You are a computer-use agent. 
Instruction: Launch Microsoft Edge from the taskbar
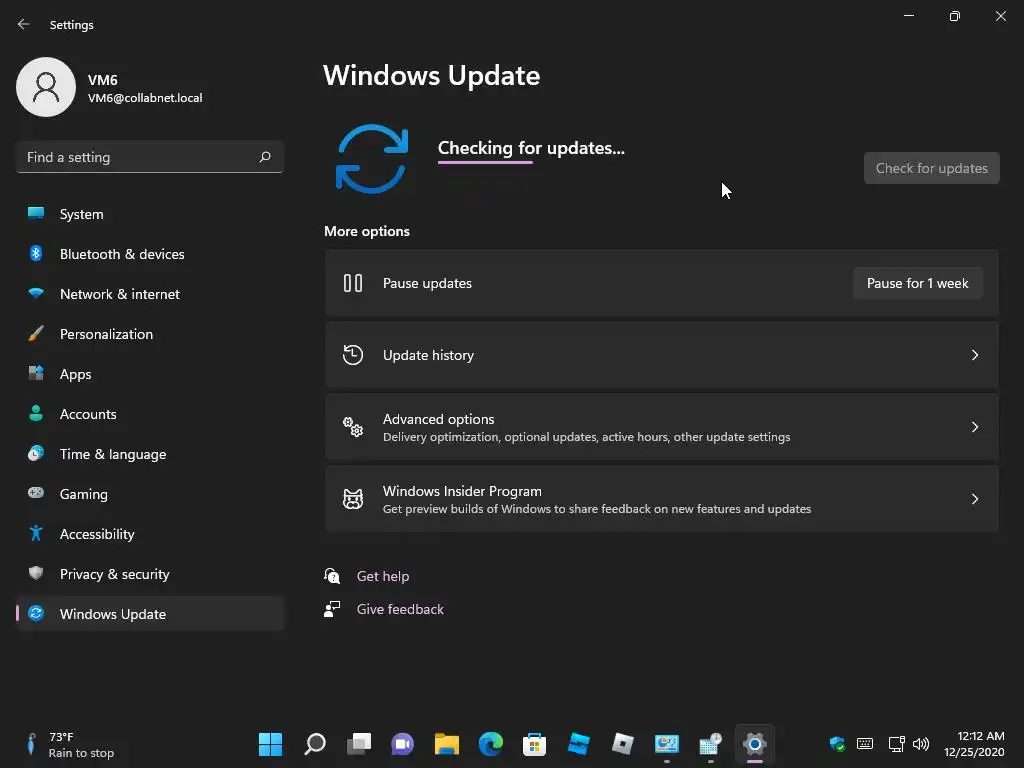tap(490, 744)
